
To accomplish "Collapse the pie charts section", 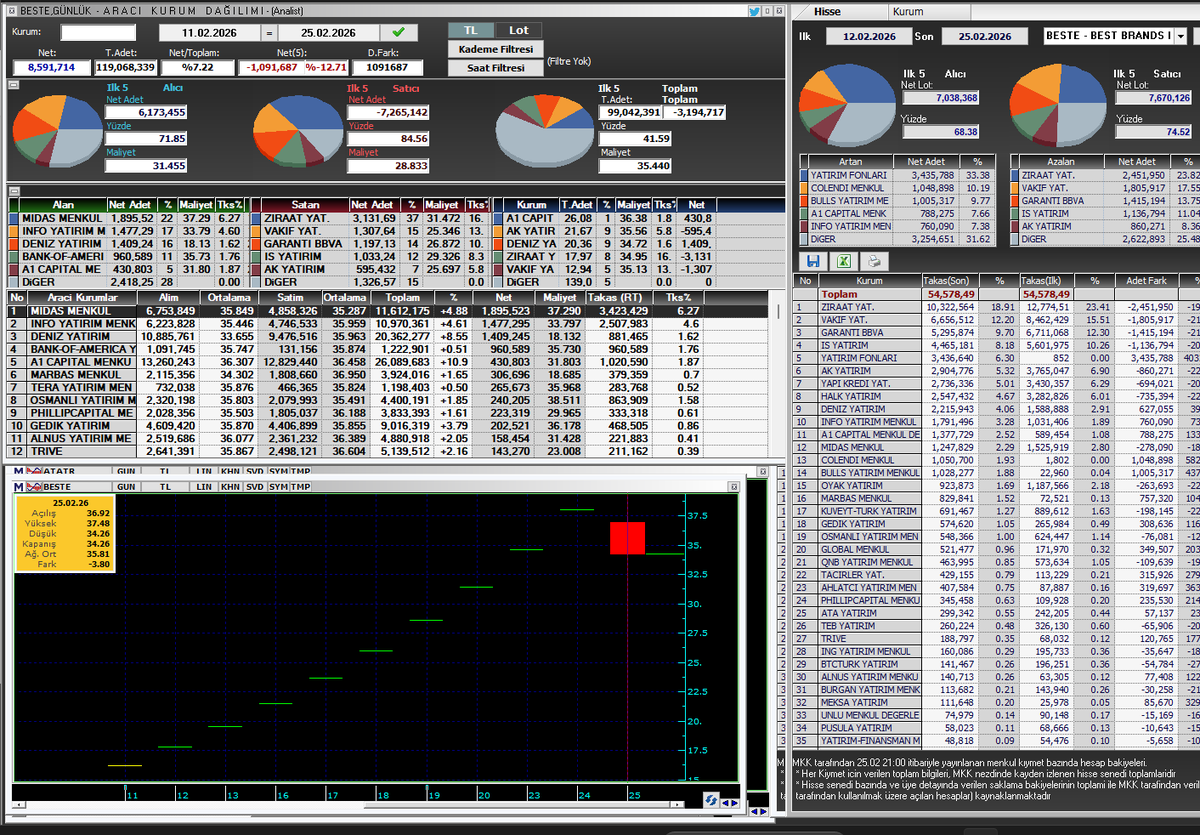I will 13,84.
